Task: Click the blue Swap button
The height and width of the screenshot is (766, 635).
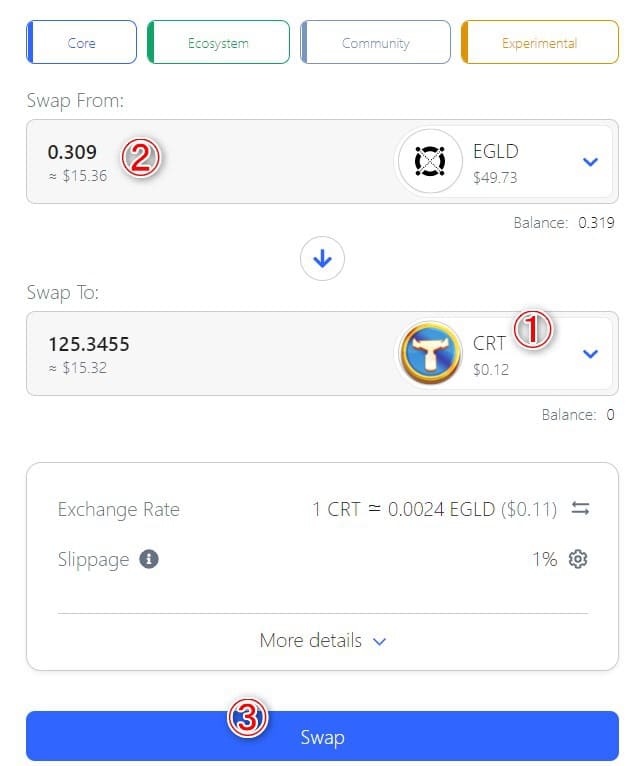Action: 322,736
